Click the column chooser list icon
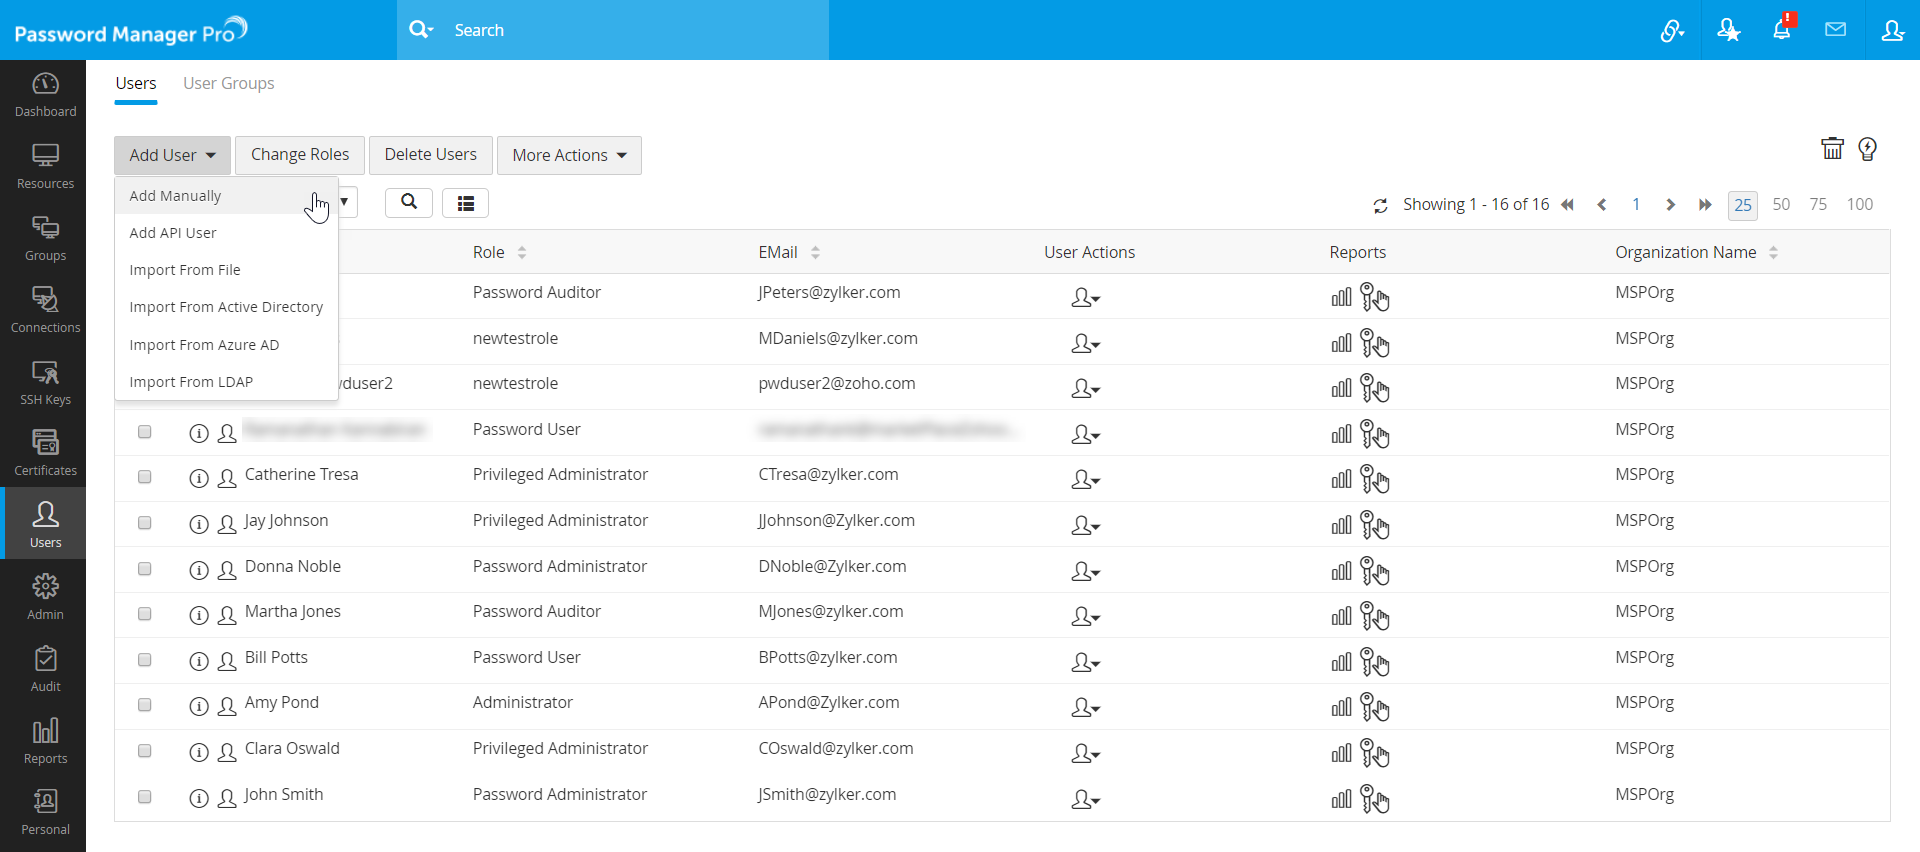The image size is (1920, 852). click(x=465, y=203)
